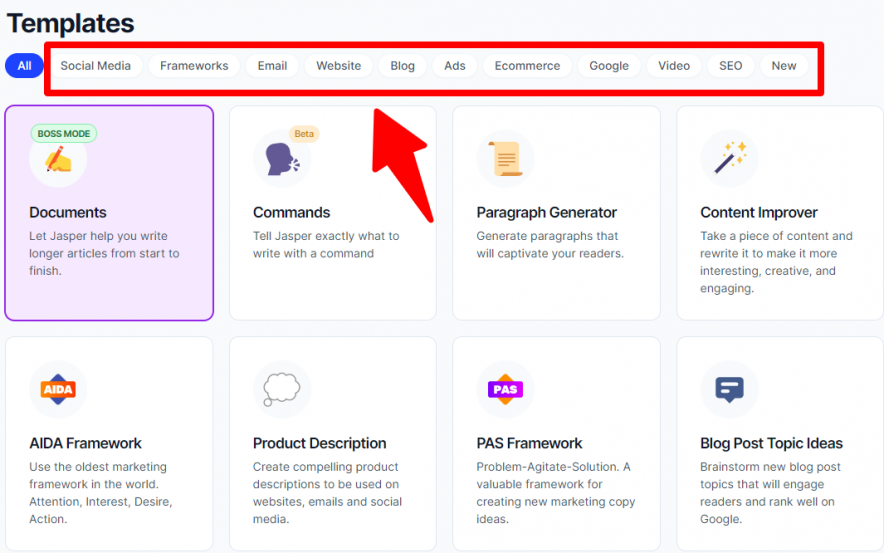Click 'Let Jasper help you write' description

(x=104, y=253)
